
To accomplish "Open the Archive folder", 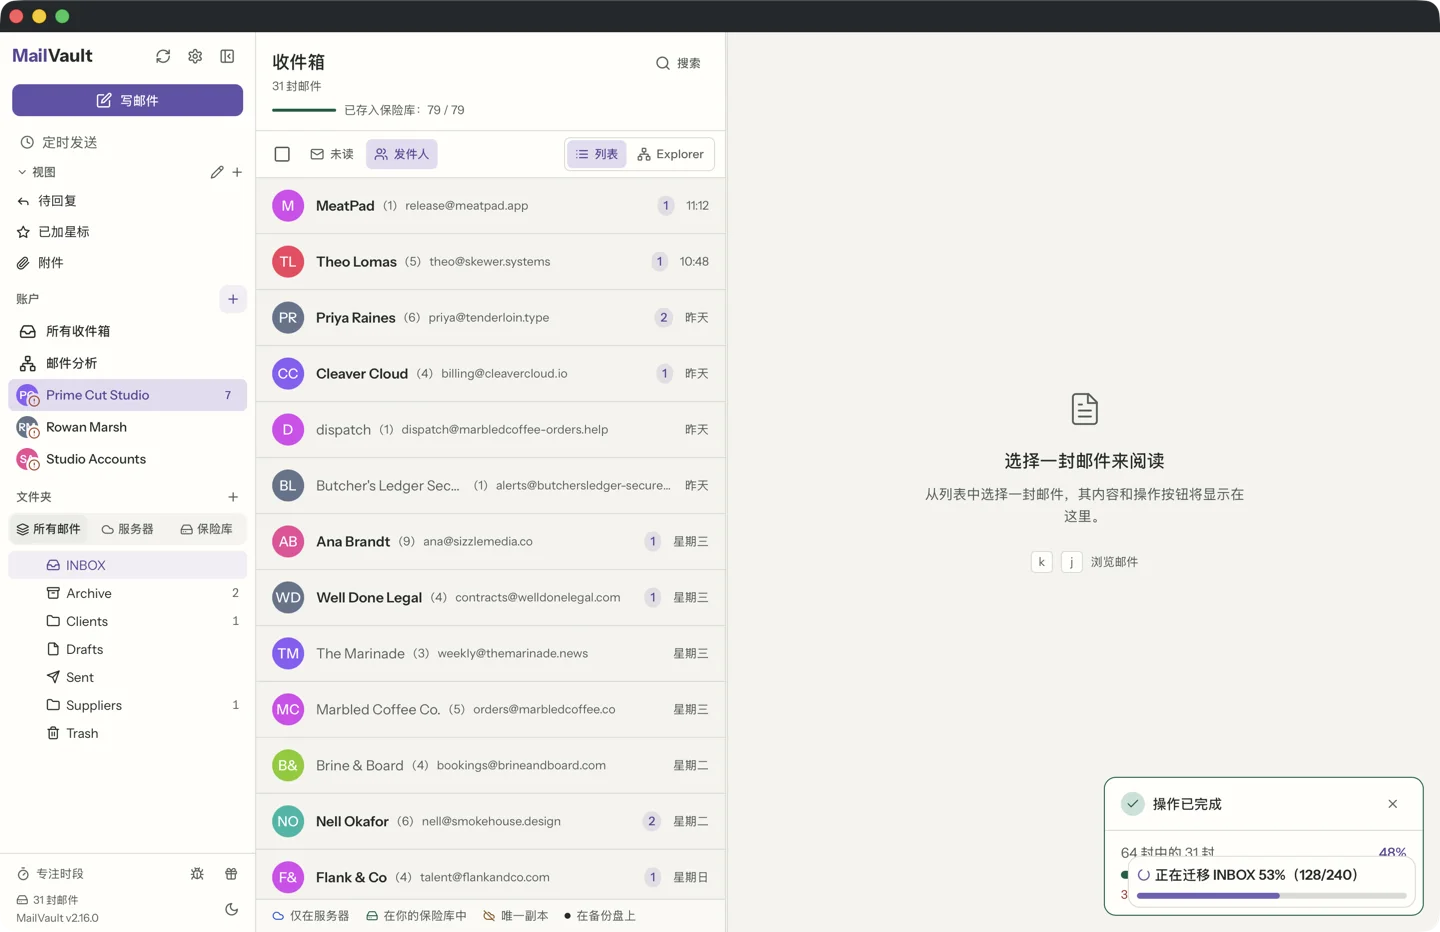I will (128, 593).
